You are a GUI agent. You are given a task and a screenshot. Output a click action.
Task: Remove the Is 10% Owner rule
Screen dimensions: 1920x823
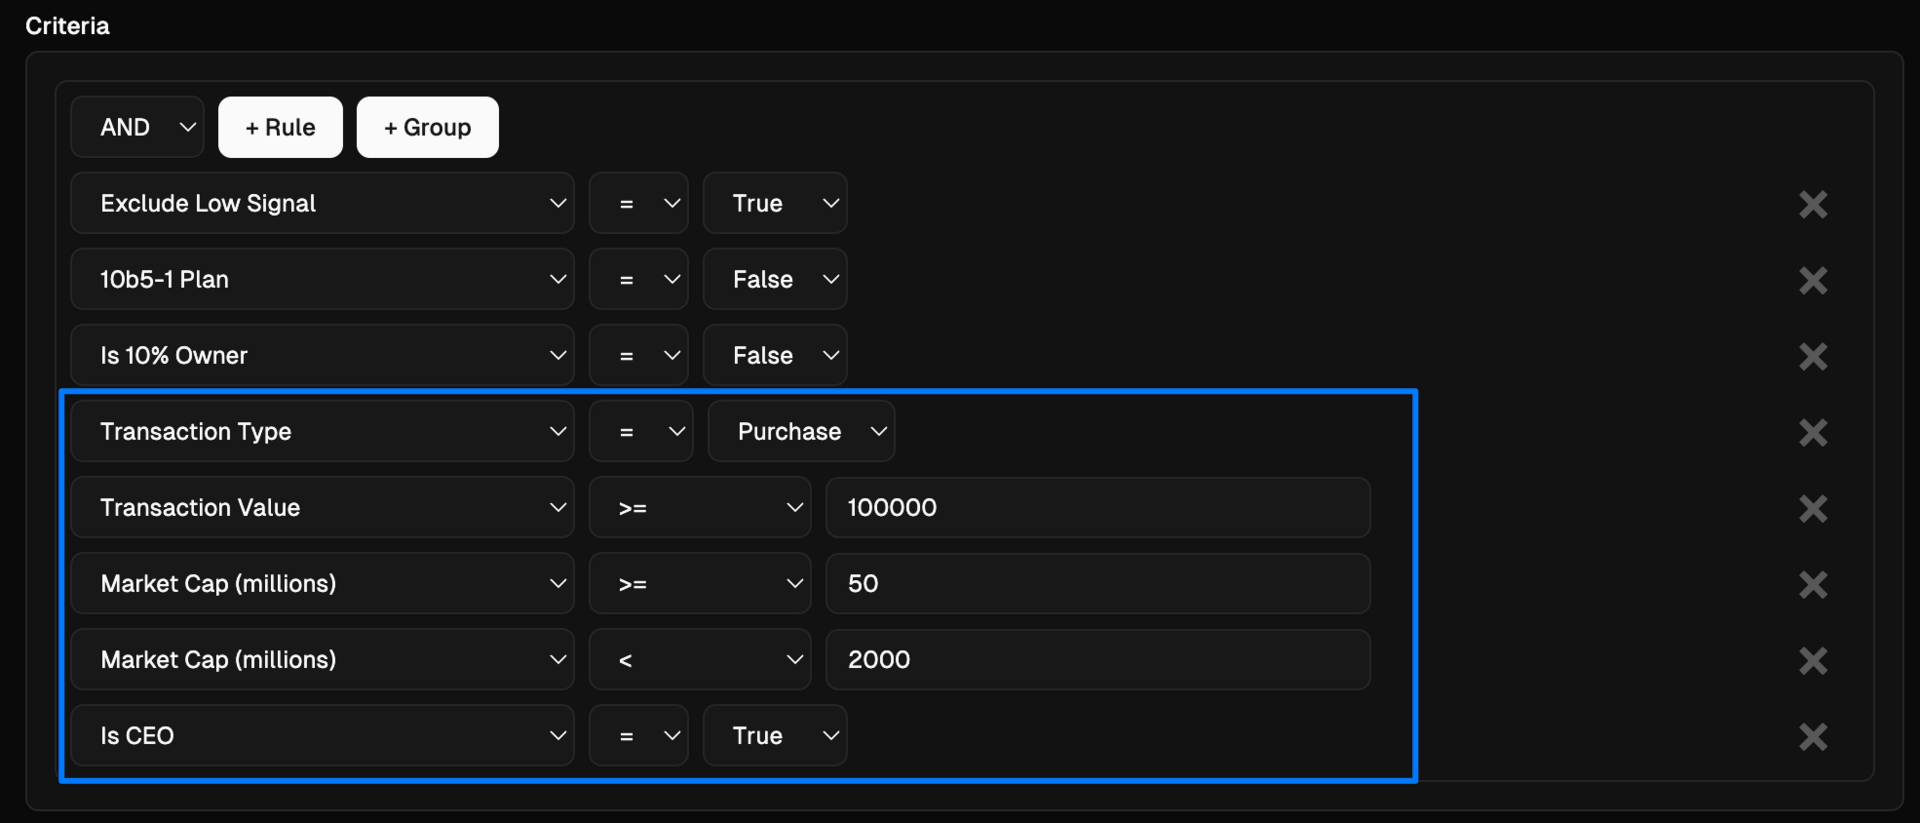point(1812,356)
